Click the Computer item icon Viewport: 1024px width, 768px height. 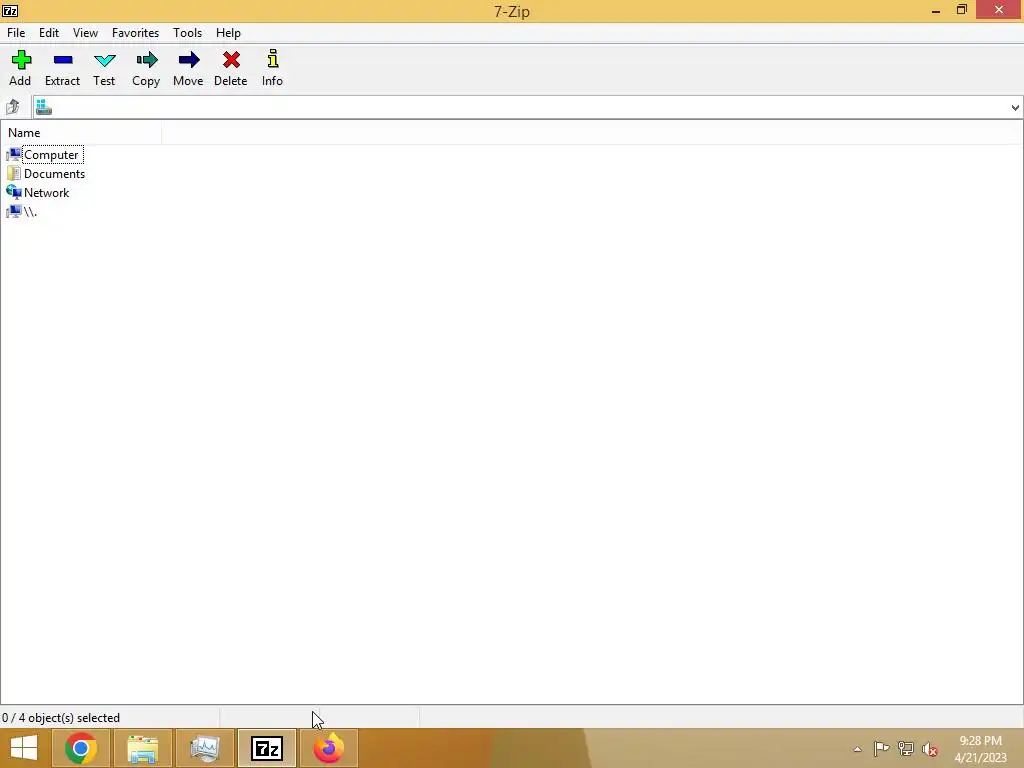tap(14, 155)
